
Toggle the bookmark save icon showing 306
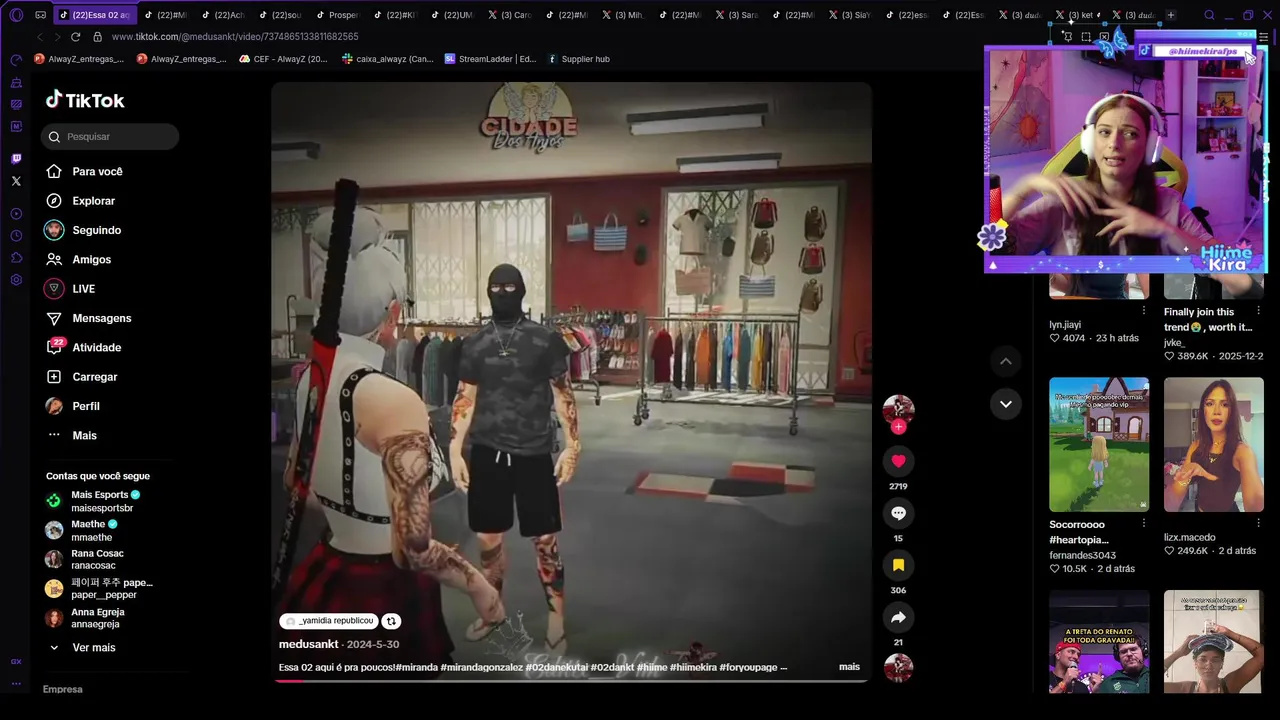click(x=898, y=565)
